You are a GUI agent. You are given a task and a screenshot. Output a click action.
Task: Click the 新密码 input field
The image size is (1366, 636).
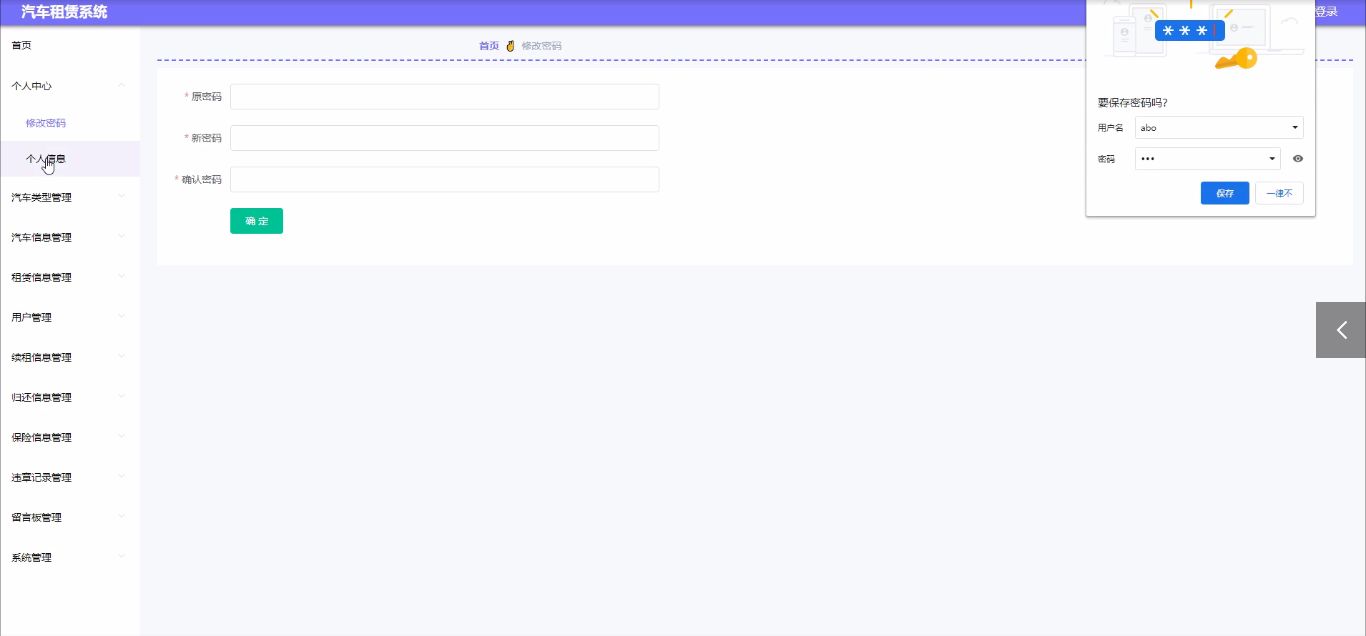(x=444, y=138)
